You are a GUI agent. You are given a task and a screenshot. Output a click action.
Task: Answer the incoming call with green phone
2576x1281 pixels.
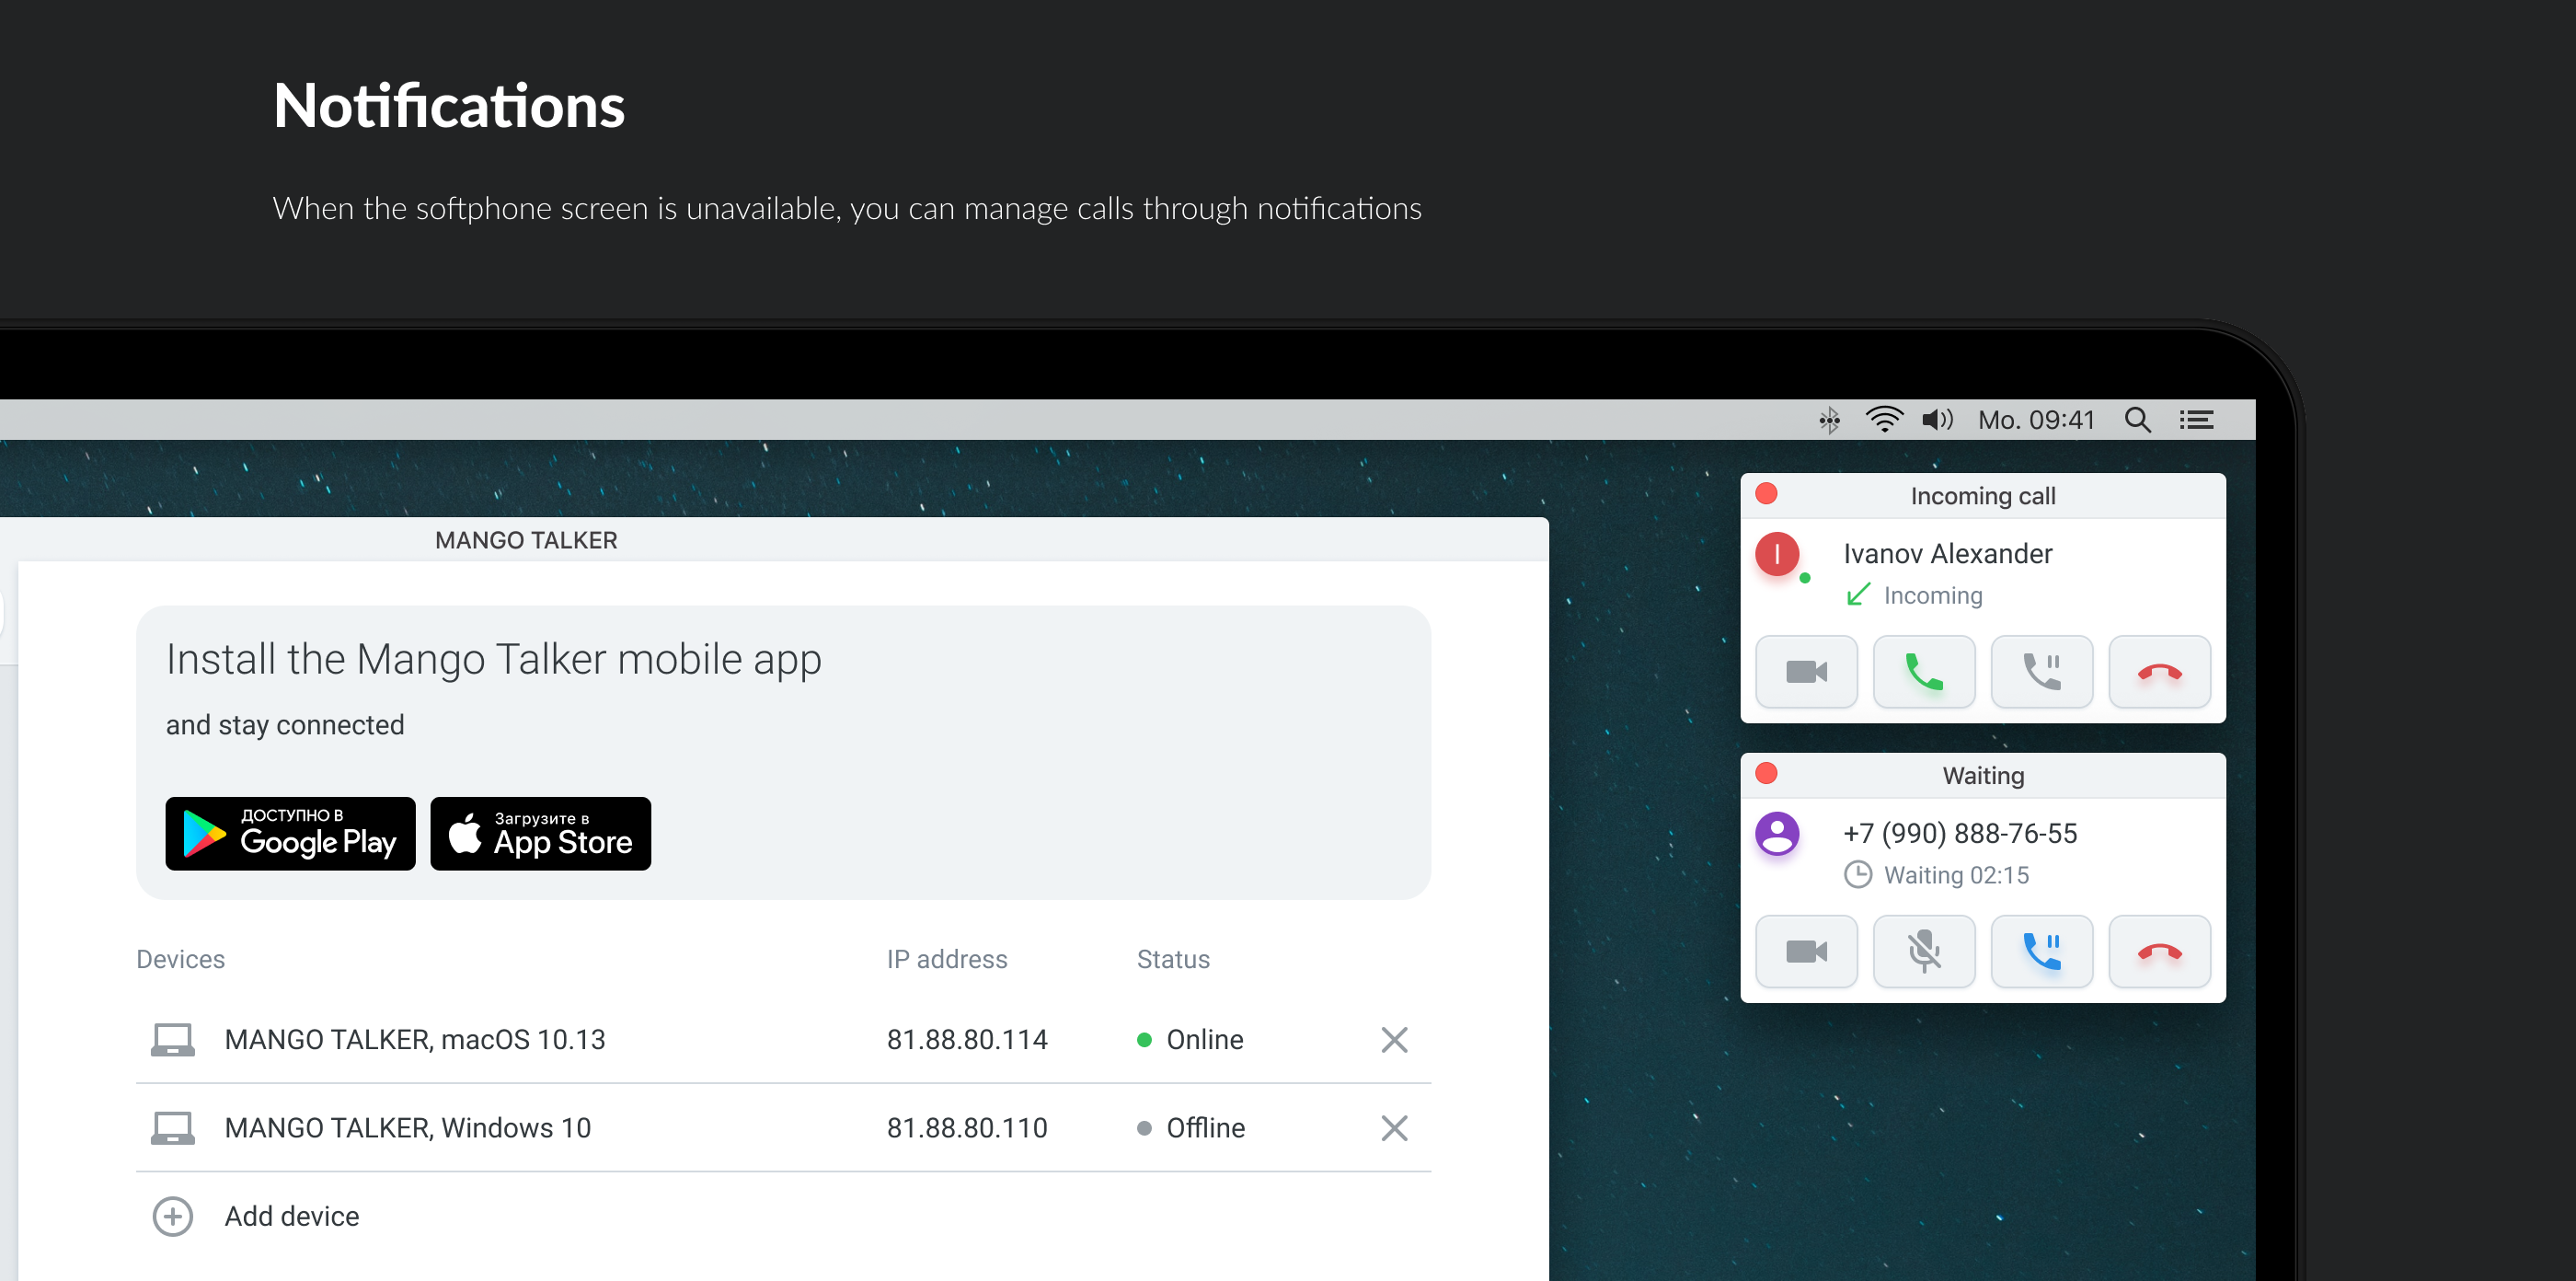click(x=1924, y=672)
